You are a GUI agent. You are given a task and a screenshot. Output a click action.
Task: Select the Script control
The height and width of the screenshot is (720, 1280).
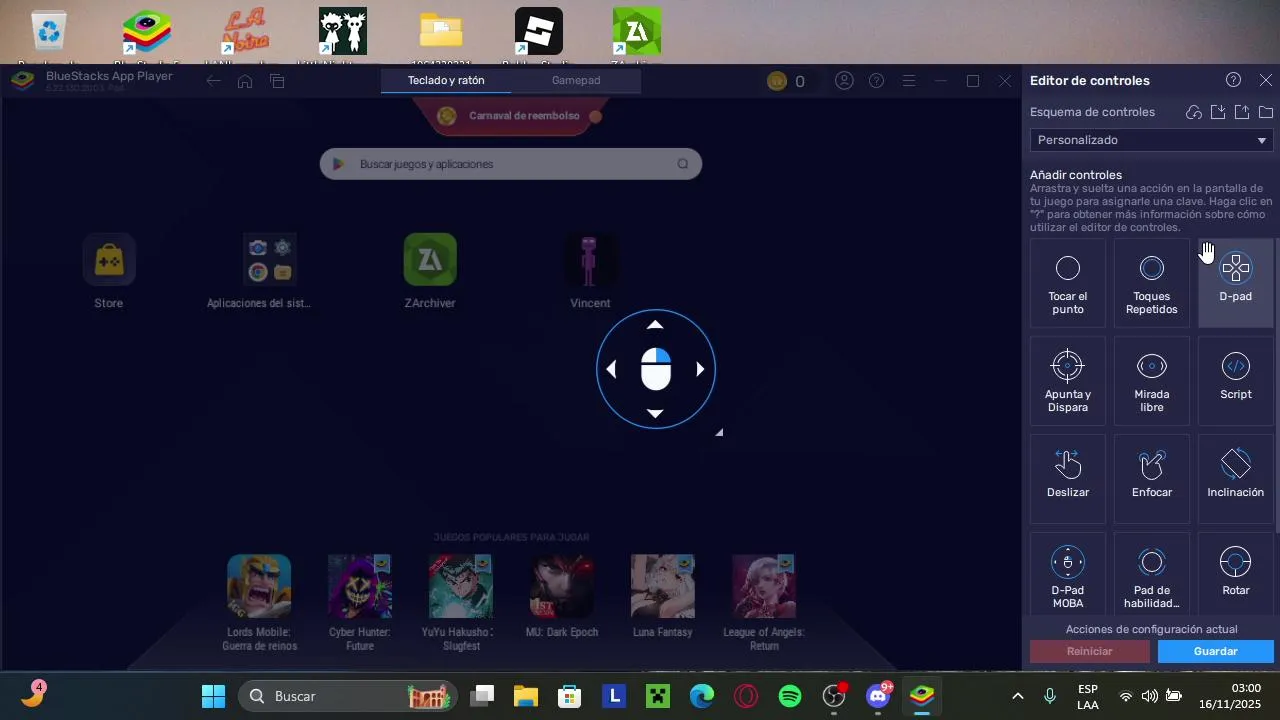pos(1236,381)
